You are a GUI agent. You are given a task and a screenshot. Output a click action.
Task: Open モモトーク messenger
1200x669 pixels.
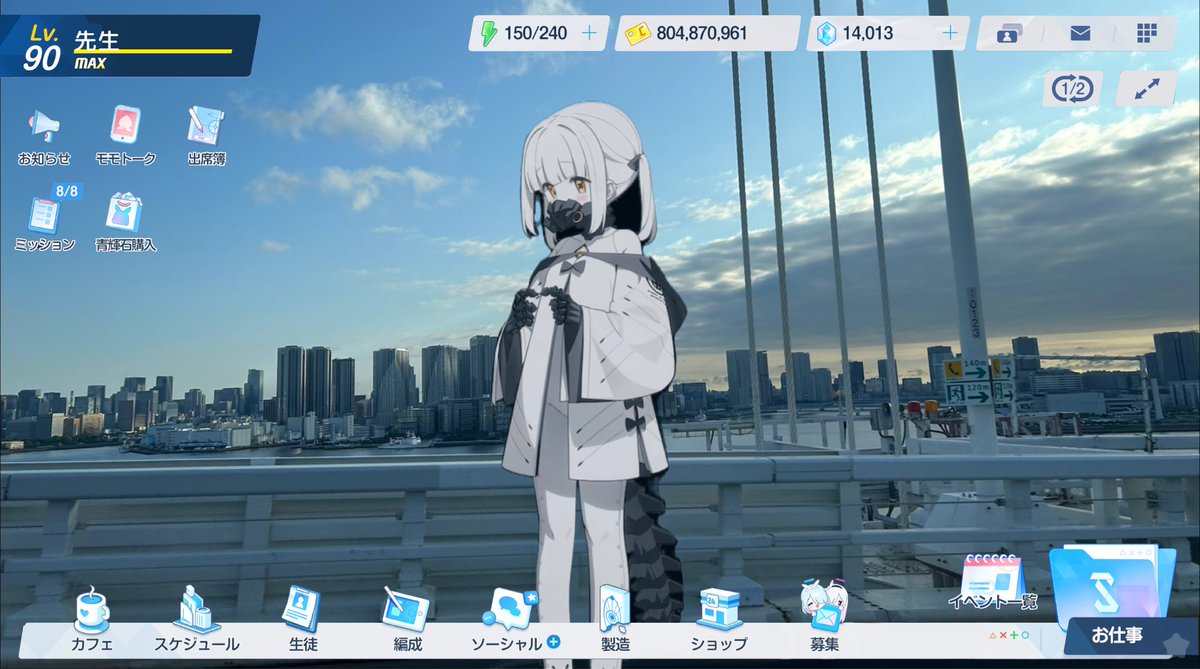125,135
